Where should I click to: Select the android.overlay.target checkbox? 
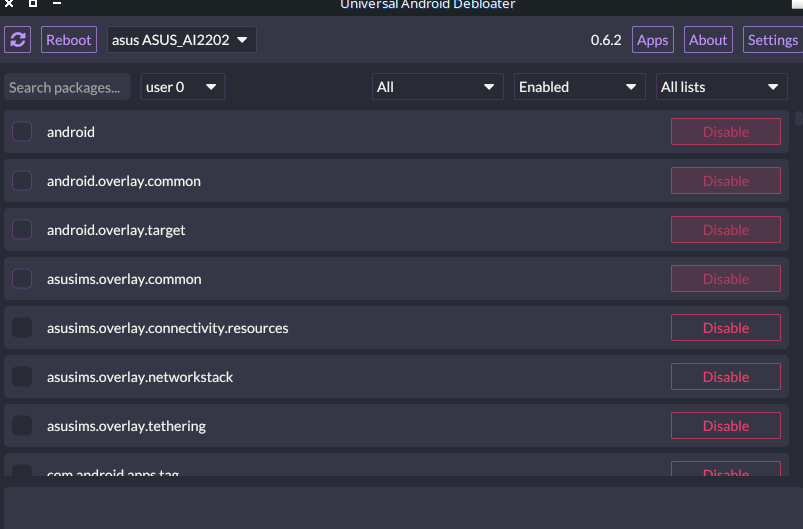[22, 230]
